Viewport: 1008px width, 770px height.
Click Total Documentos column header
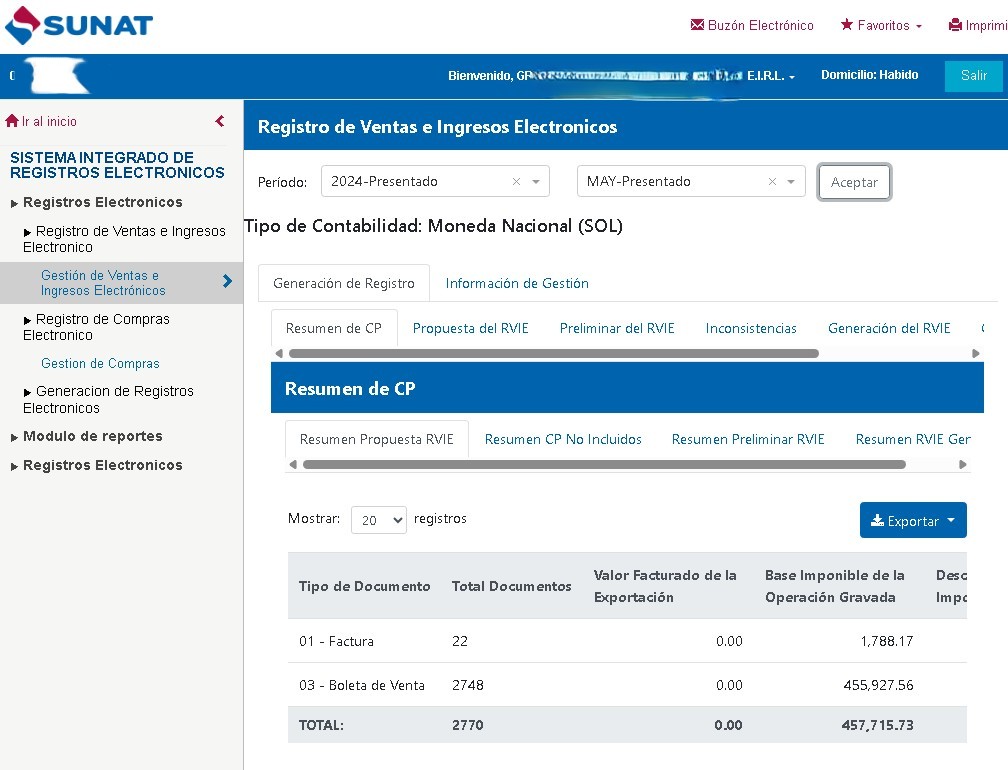tap(512, 586)
